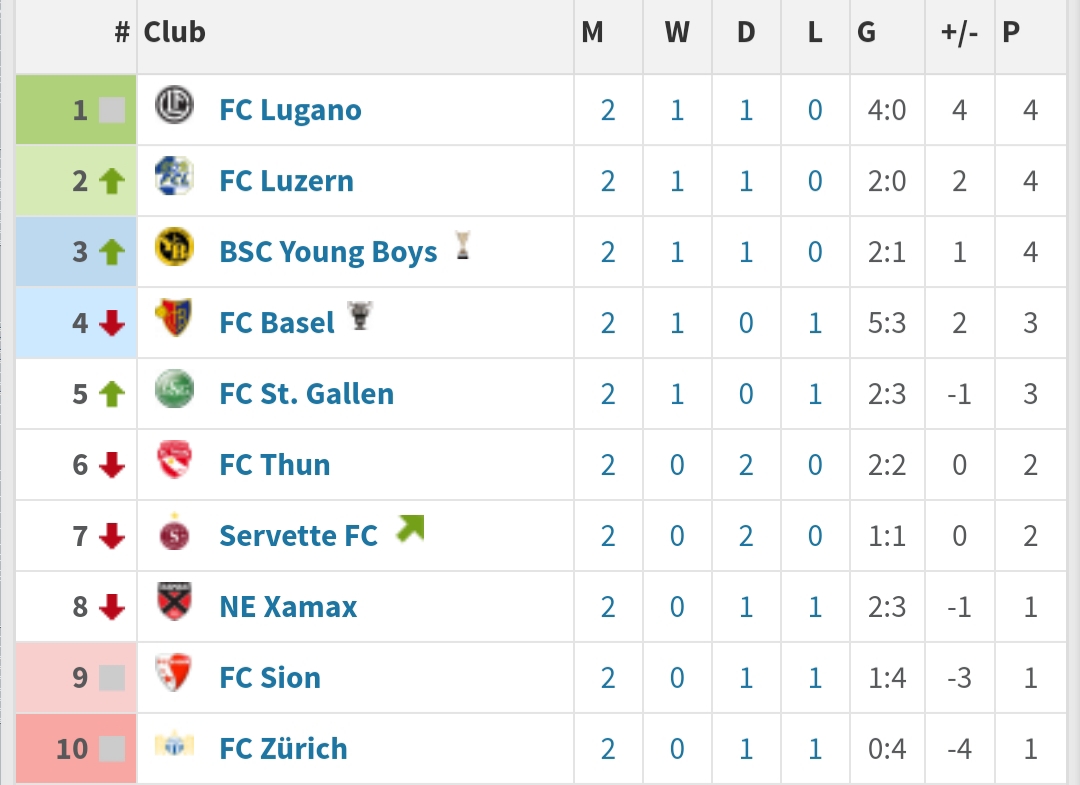Screen dimensions: 1080x785
Task: Click the FC Basel club crest
Action: click(174, 318)
